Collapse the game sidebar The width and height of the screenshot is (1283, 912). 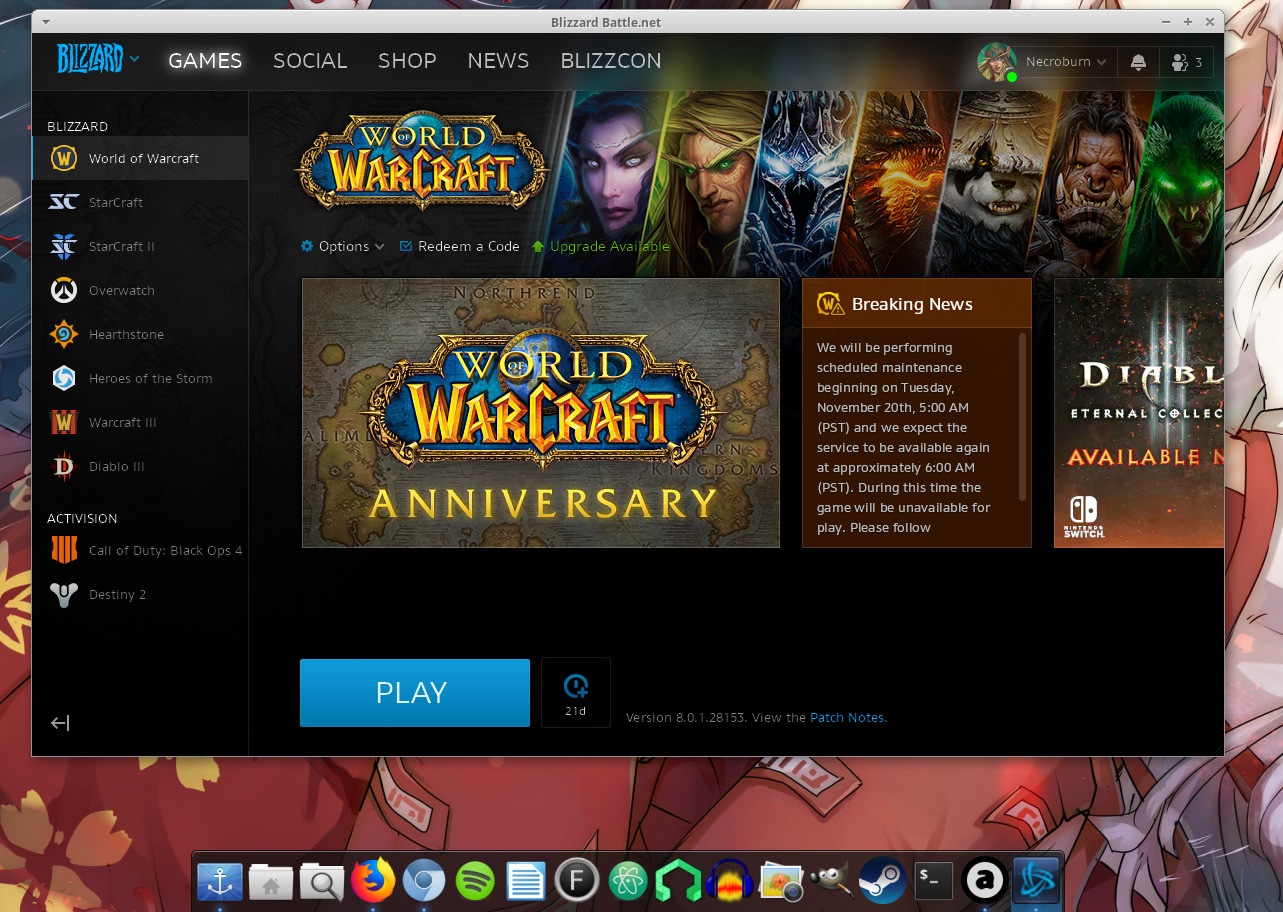tap(60, 722)
